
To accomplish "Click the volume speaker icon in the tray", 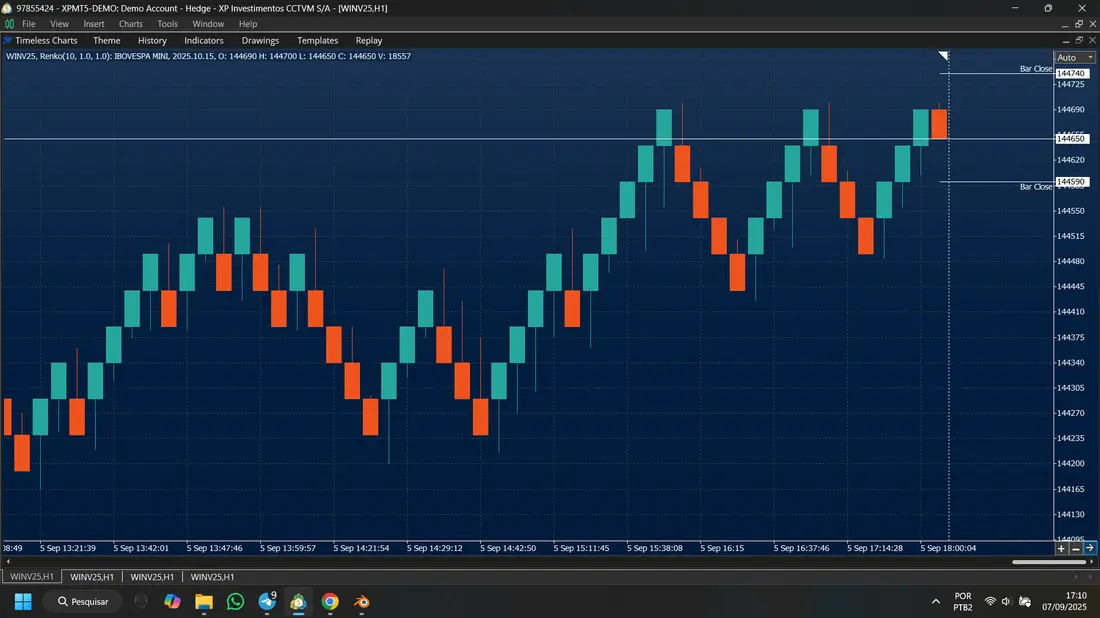I will [1007, 602].
